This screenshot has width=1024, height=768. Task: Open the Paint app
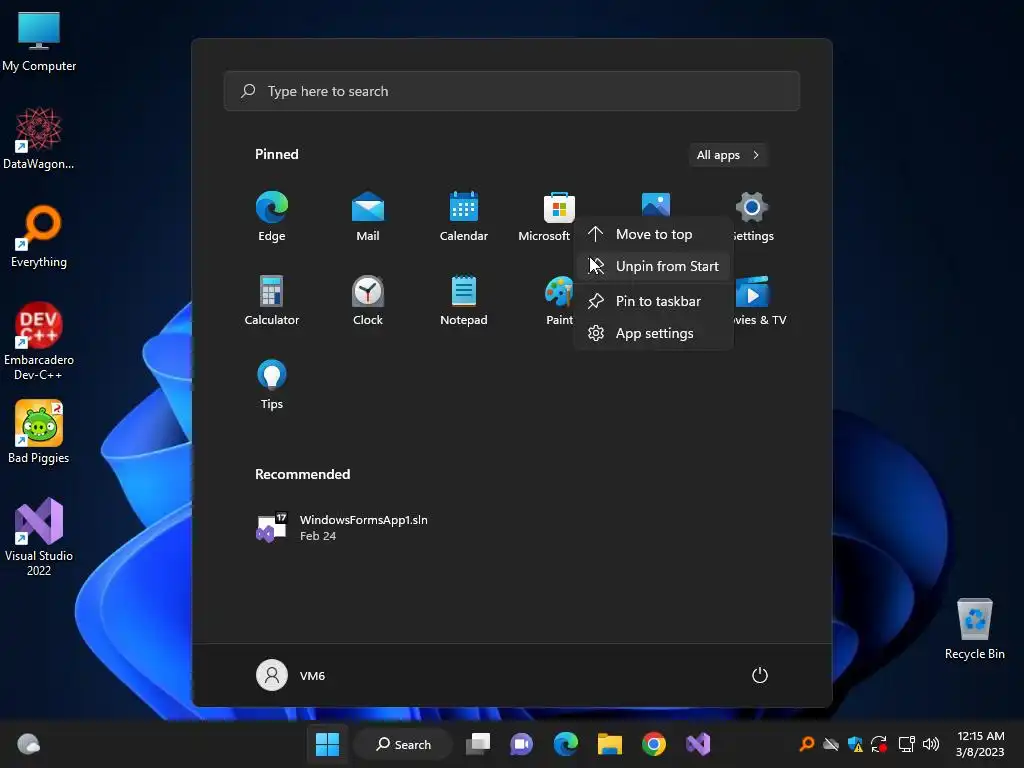tap(559, 300)
